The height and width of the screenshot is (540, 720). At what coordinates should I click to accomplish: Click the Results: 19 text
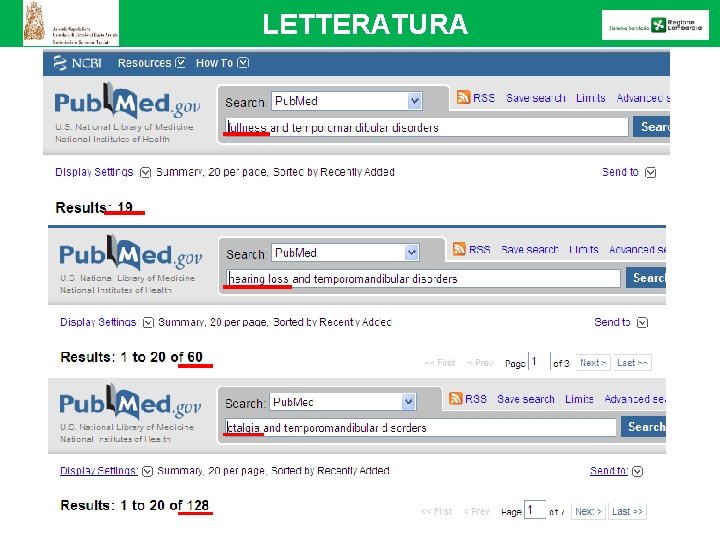[x=94, y=208]
